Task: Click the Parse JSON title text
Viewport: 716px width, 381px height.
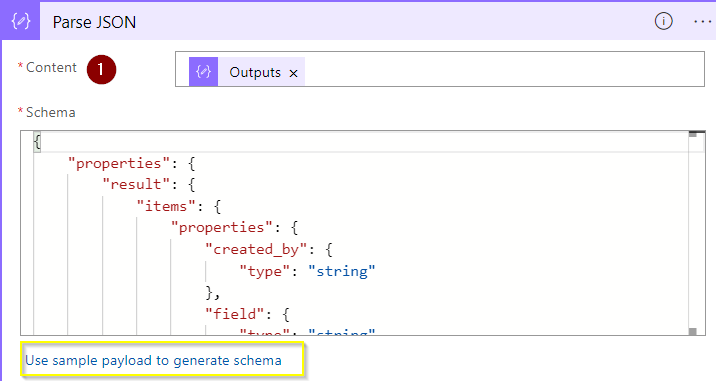Action: (x=94, y=22)
